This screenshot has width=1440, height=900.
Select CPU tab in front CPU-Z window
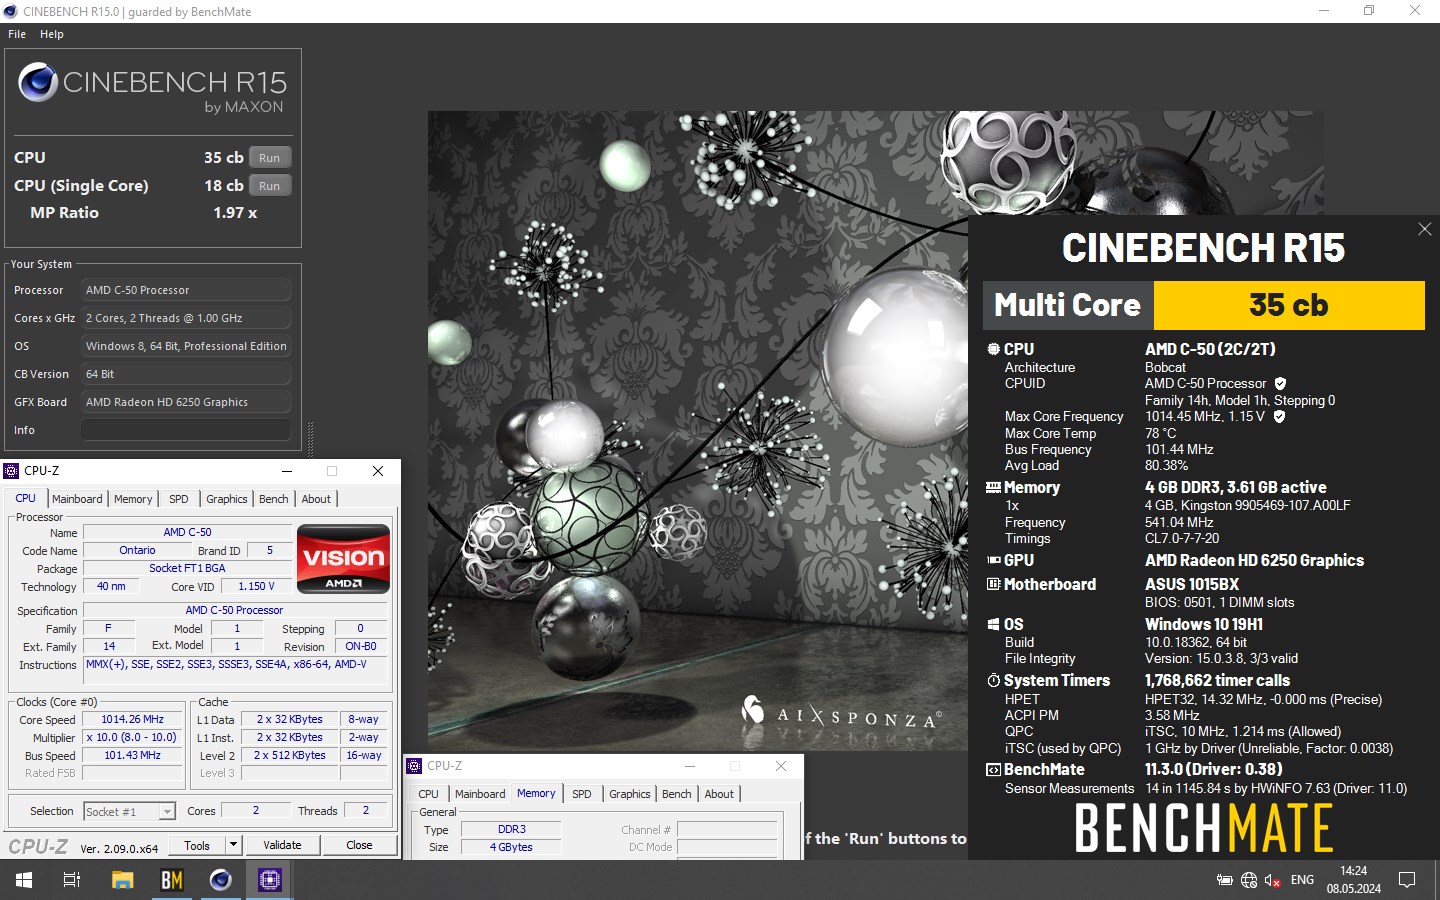click(26, 498)
